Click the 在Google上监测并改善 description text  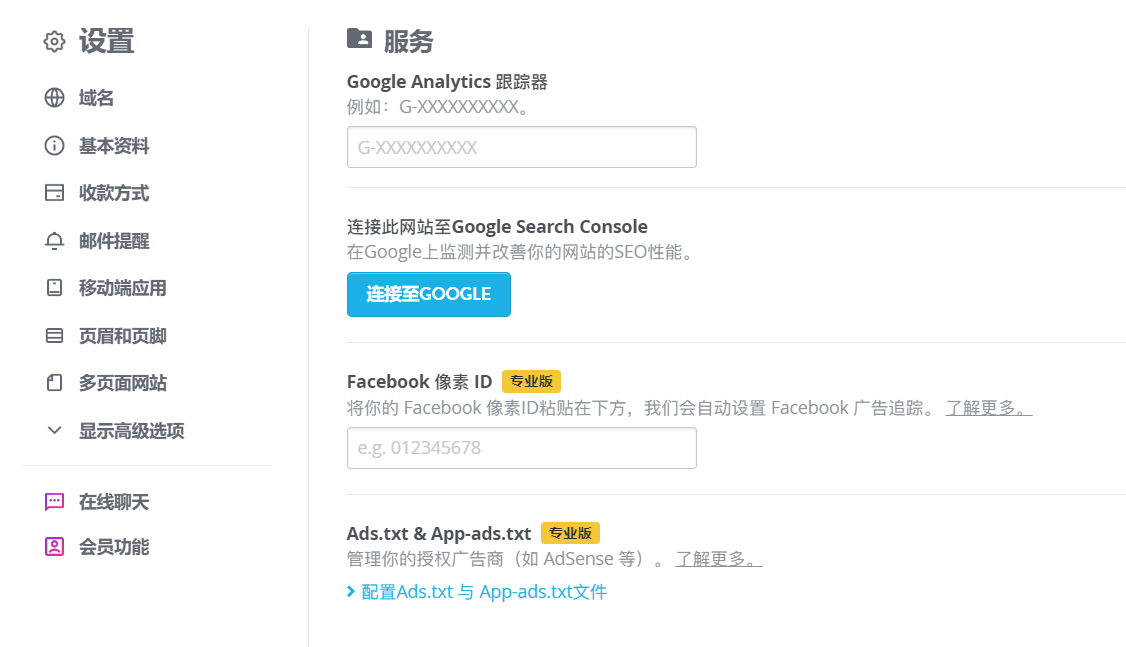click(522, 252)
